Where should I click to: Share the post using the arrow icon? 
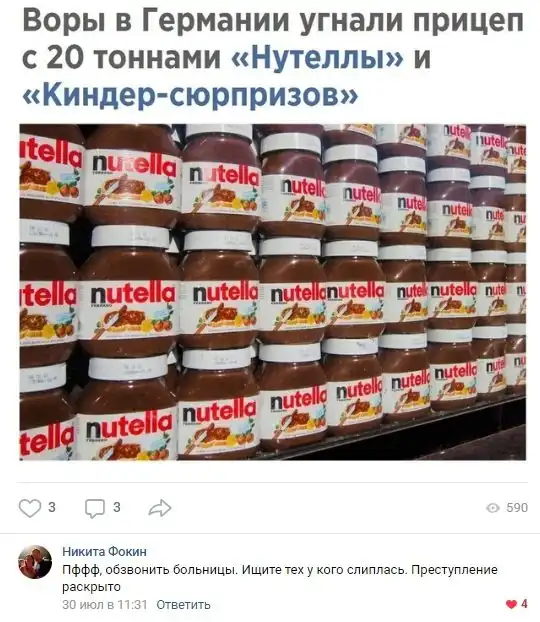point(160,508)
